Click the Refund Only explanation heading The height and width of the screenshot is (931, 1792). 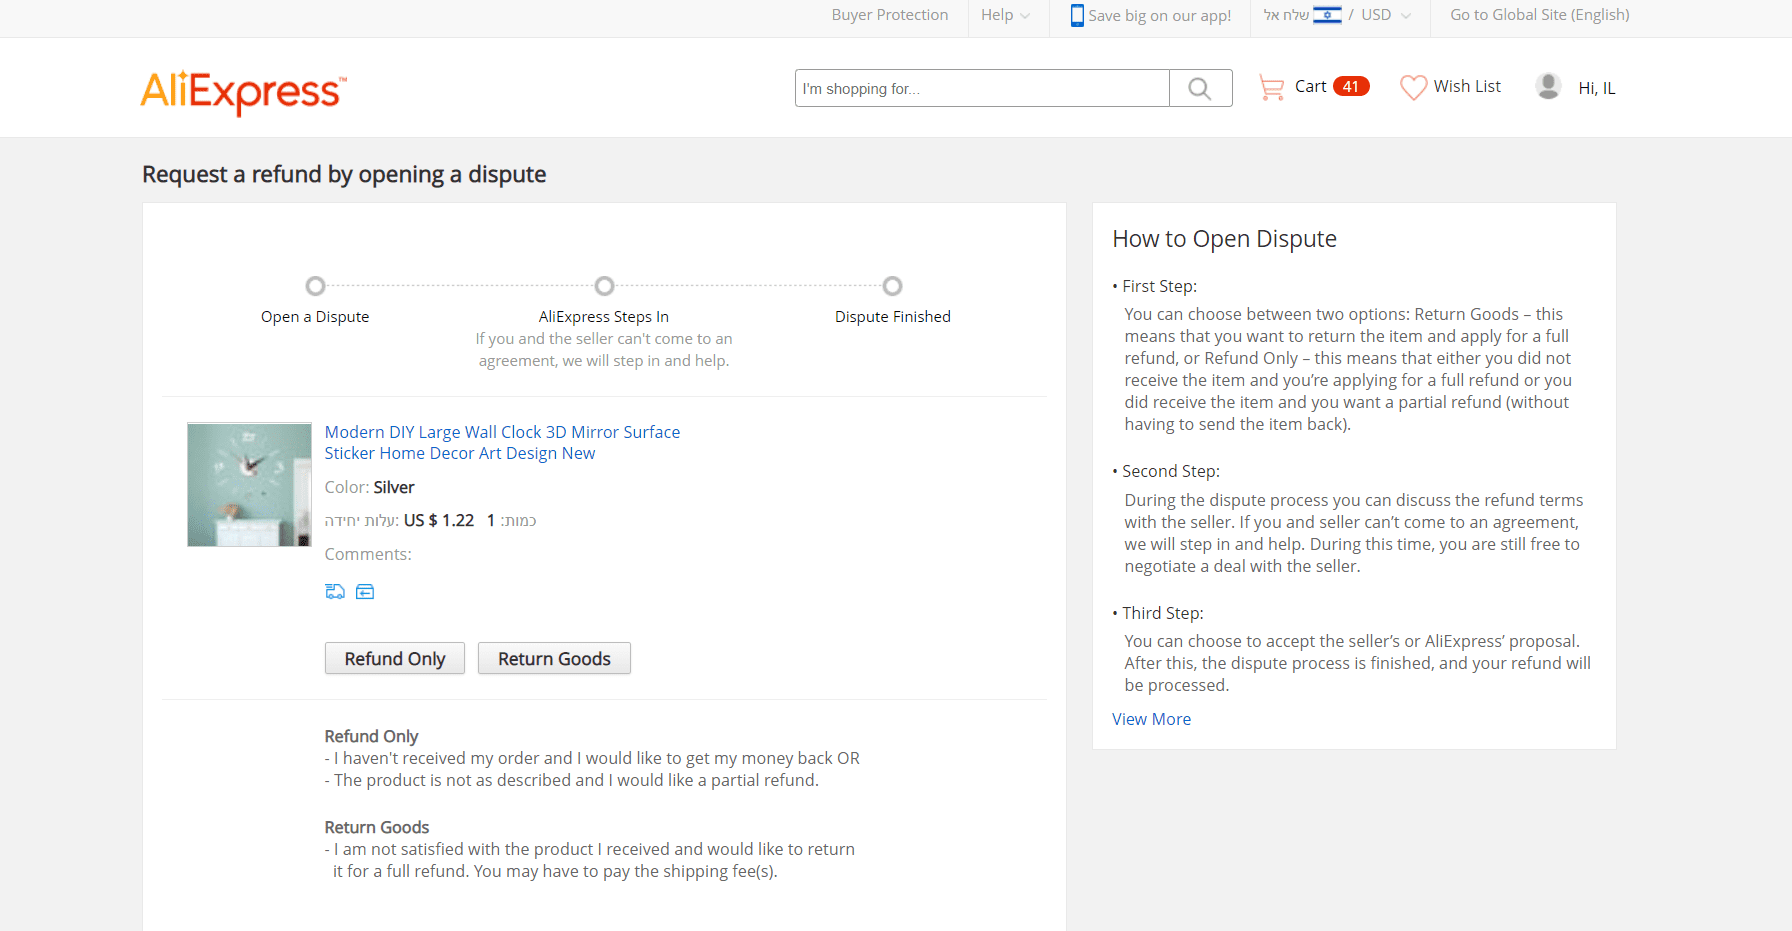(x=371, y=736)
